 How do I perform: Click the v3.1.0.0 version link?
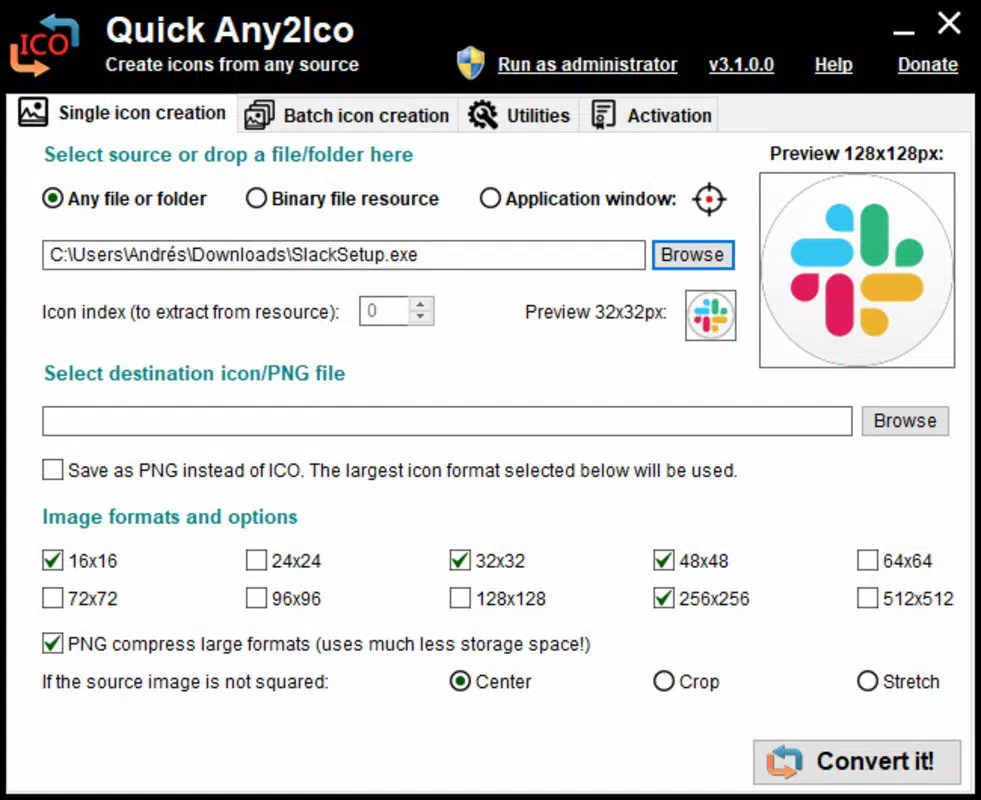tap(741, 64)
